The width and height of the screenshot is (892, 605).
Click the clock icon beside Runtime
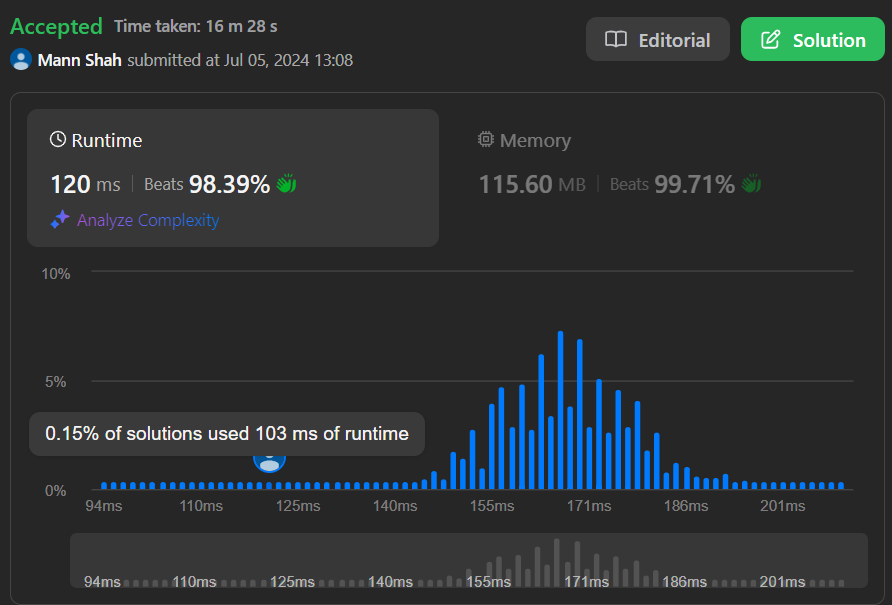pyautogui.click(x=58, y=140)
